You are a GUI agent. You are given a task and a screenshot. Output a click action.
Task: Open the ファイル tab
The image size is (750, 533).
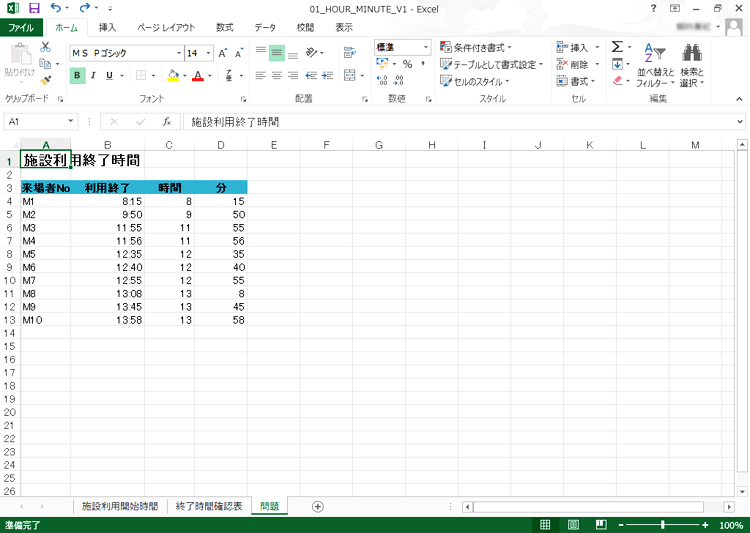coord(21,27)
